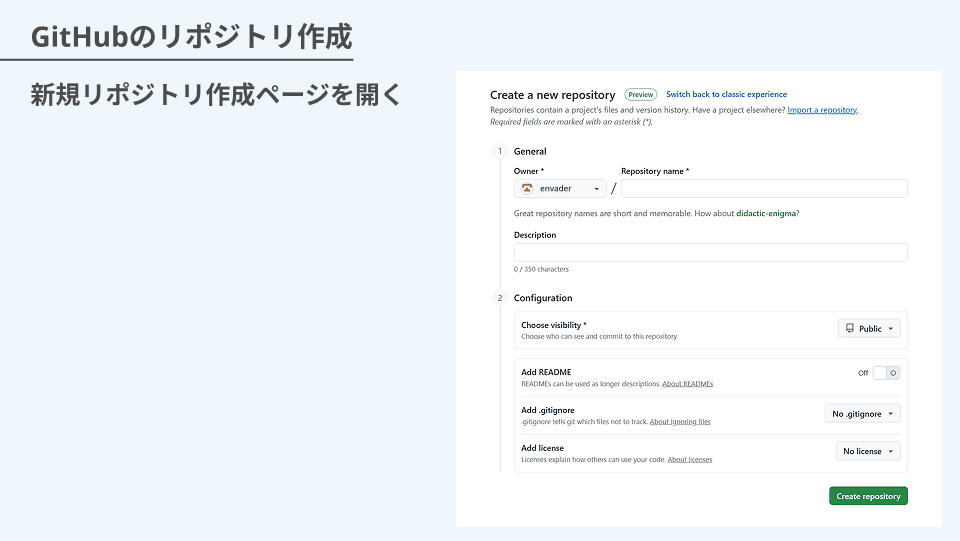The height and width of the screenshot is (541, 960).
Task: Follow Switch back to classic experience link
Action: pos(726,94)
